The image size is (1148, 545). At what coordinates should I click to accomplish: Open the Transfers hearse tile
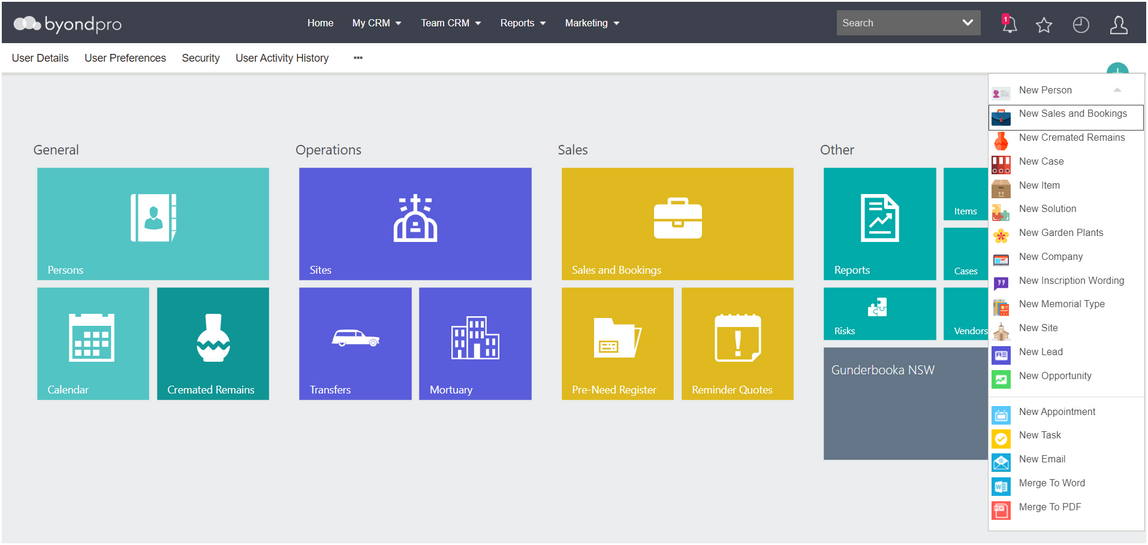355,344
